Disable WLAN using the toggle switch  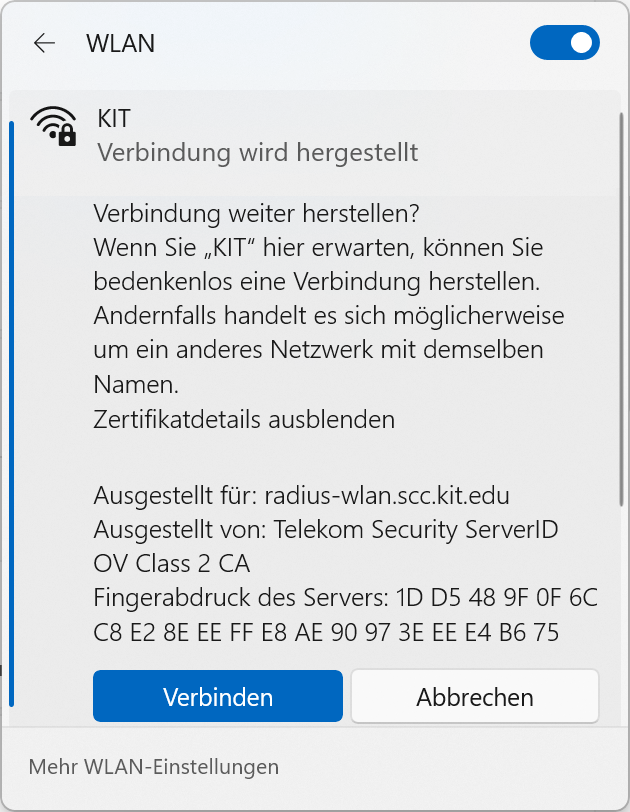564,43
